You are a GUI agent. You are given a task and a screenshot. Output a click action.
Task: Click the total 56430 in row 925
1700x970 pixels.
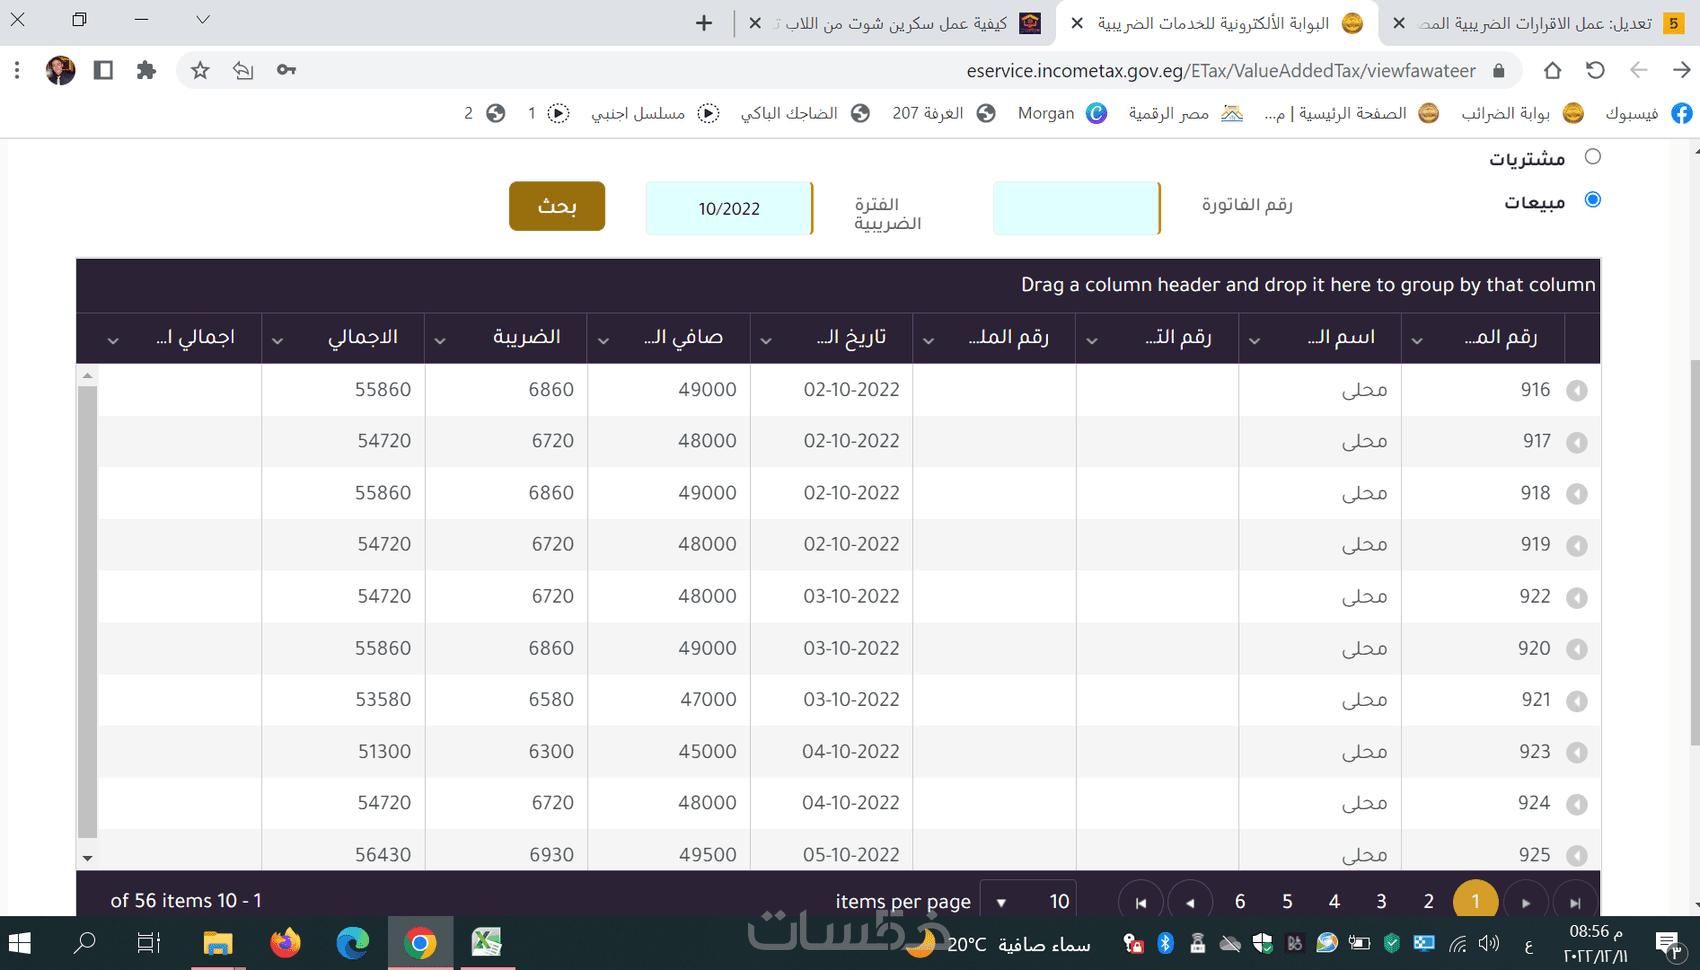coord(383,855)
